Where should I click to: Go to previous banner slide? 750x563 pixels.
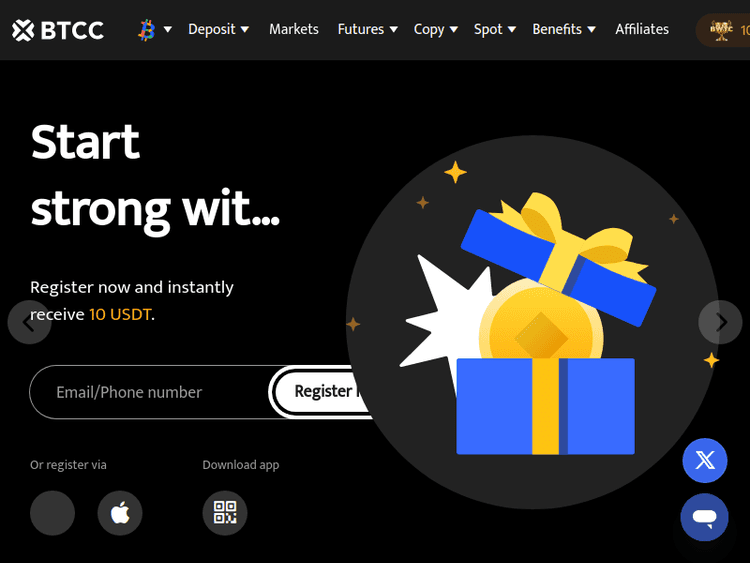pos(30,322)
